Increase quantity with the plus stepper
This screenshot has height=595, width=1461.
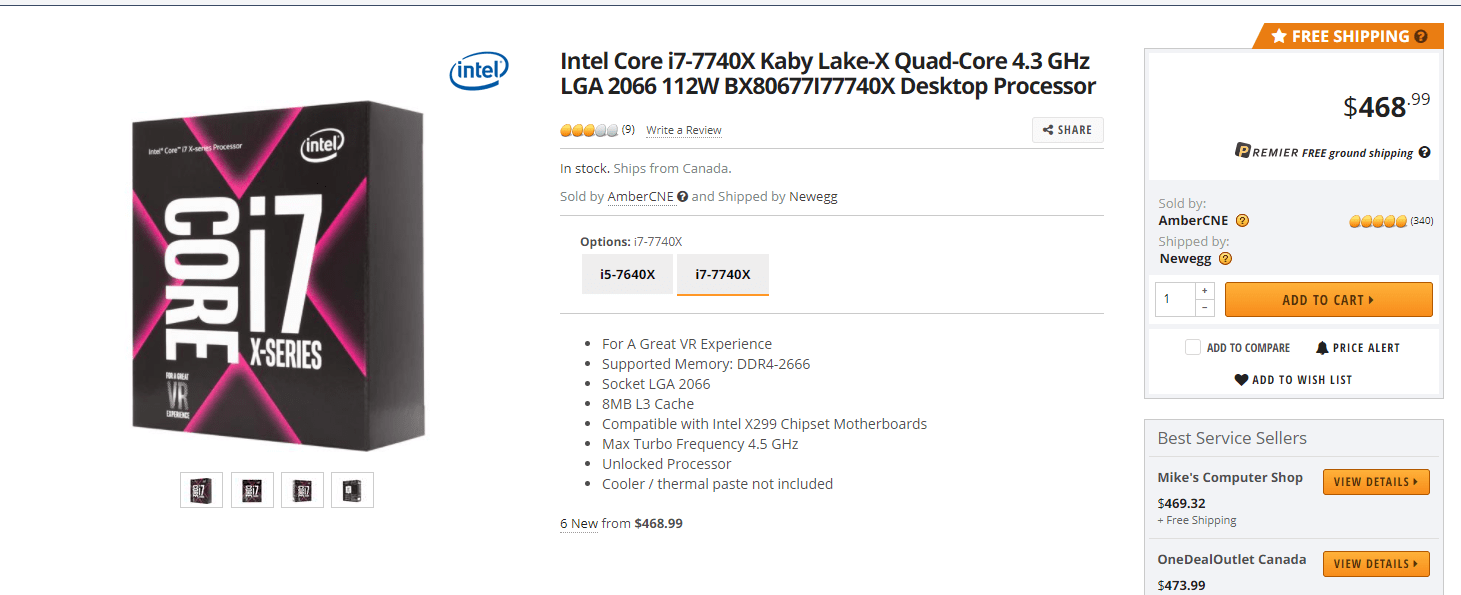(x=1205, y=290)
